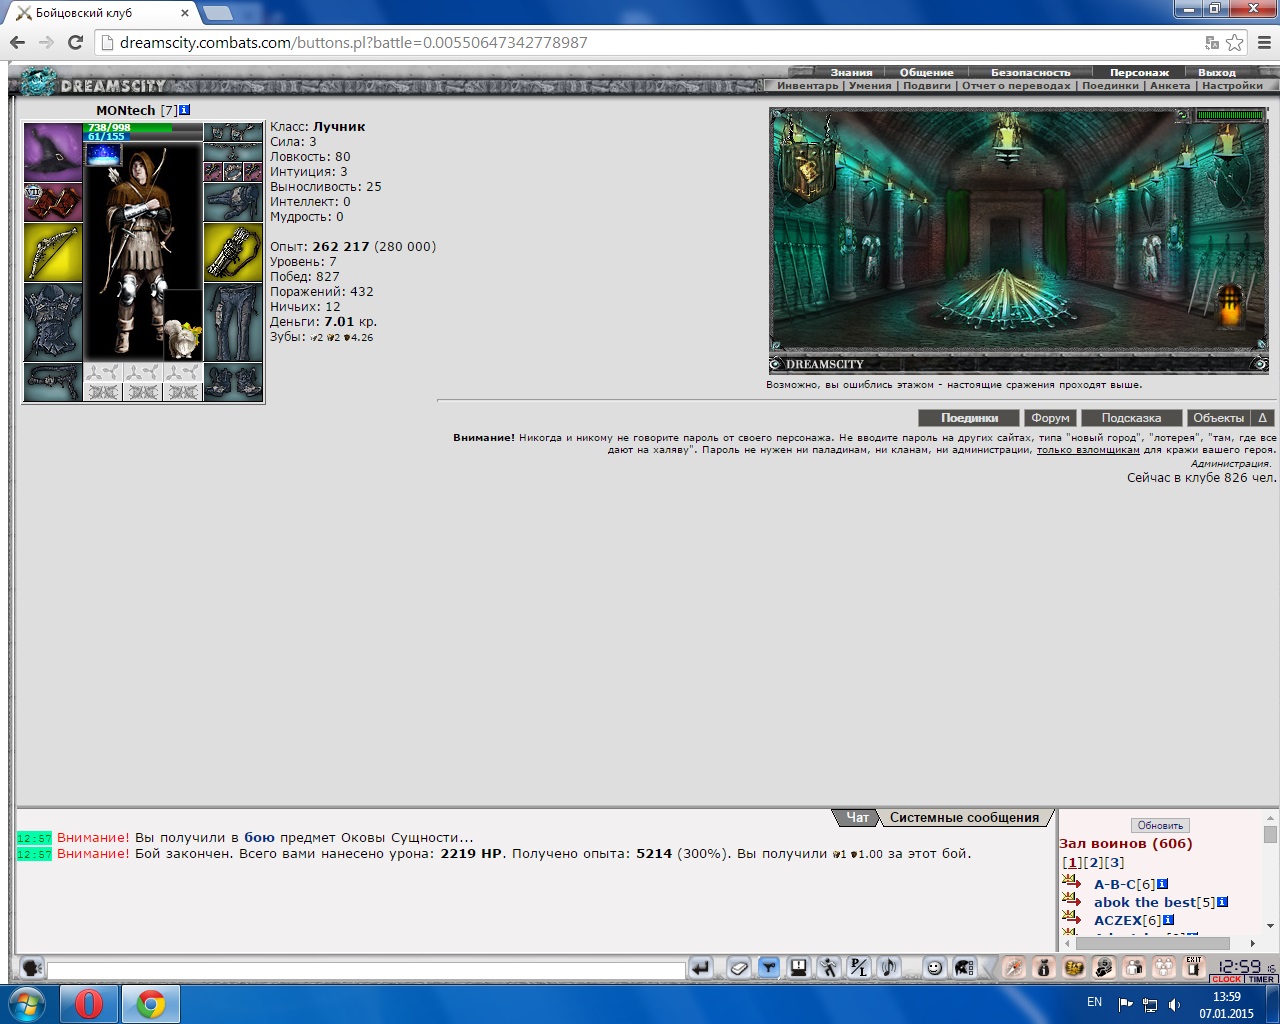
Task: Open the Инвентарь submenu link
Action: (807, 86)
